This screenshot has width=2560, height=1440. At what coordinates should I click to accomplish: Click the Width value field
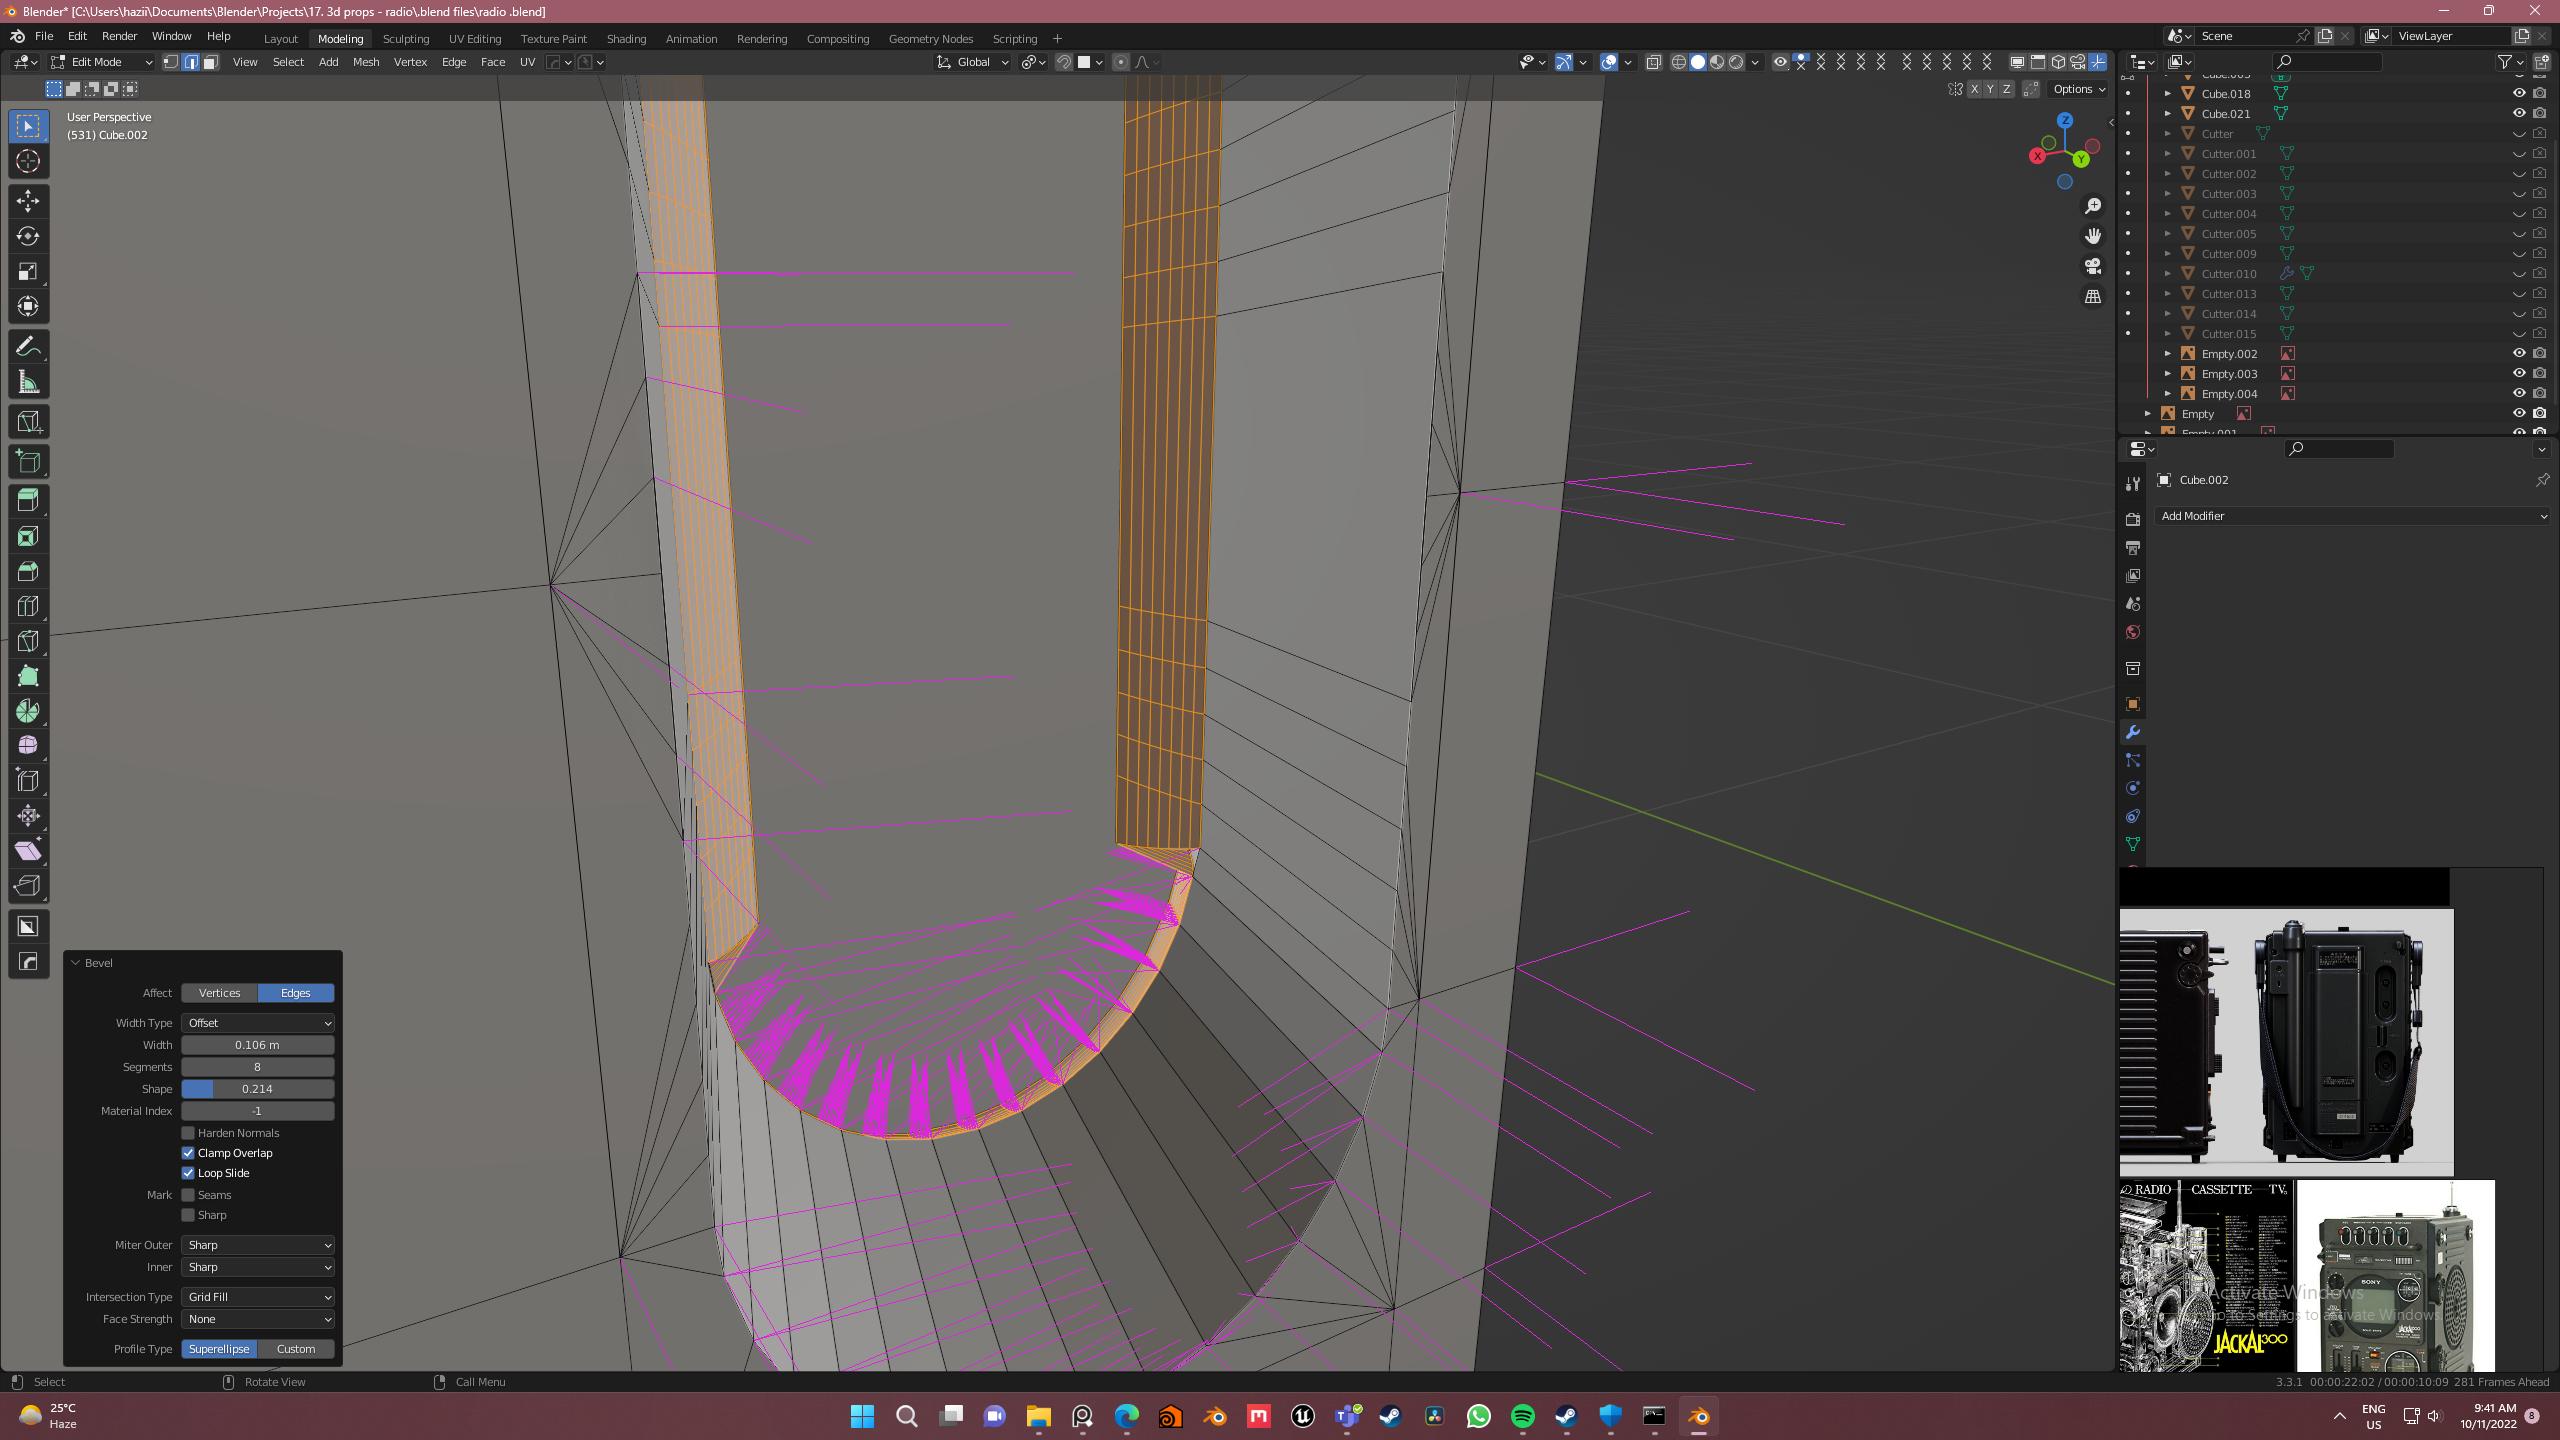click(258, 1045)
